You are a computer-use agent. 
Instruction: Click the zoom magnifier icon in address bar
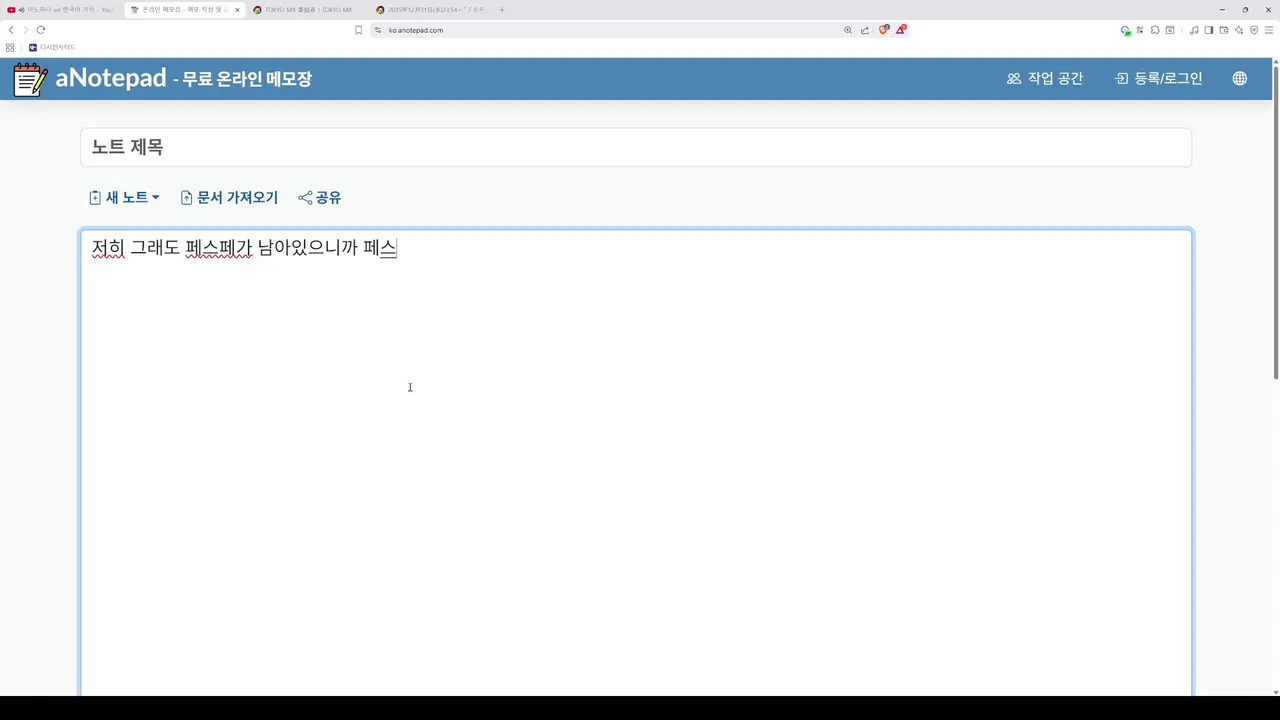pos(848,30)
